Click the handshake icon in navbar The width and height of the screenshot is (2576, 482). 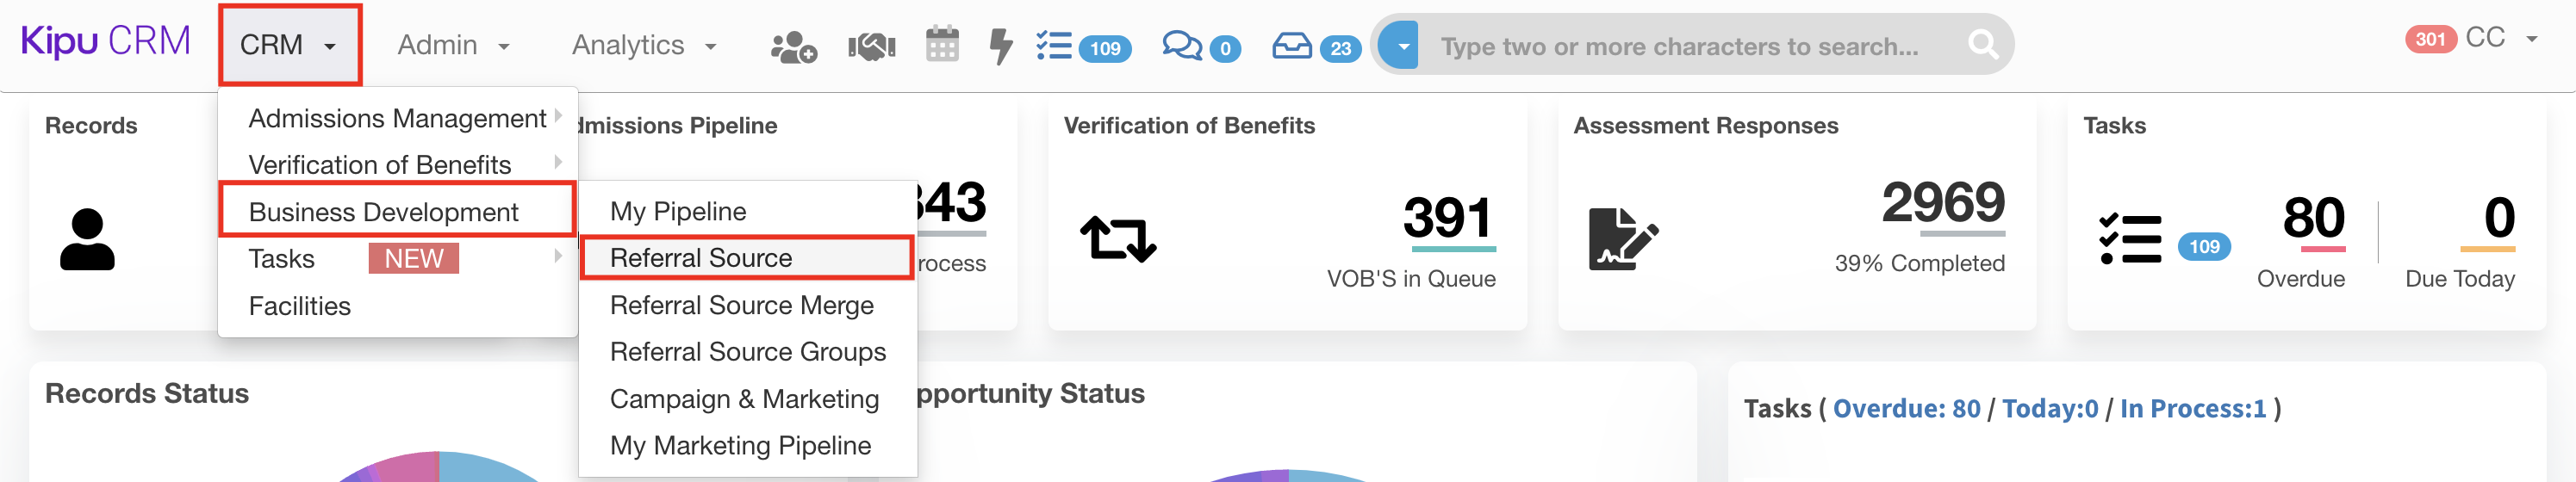click(871, 46)
